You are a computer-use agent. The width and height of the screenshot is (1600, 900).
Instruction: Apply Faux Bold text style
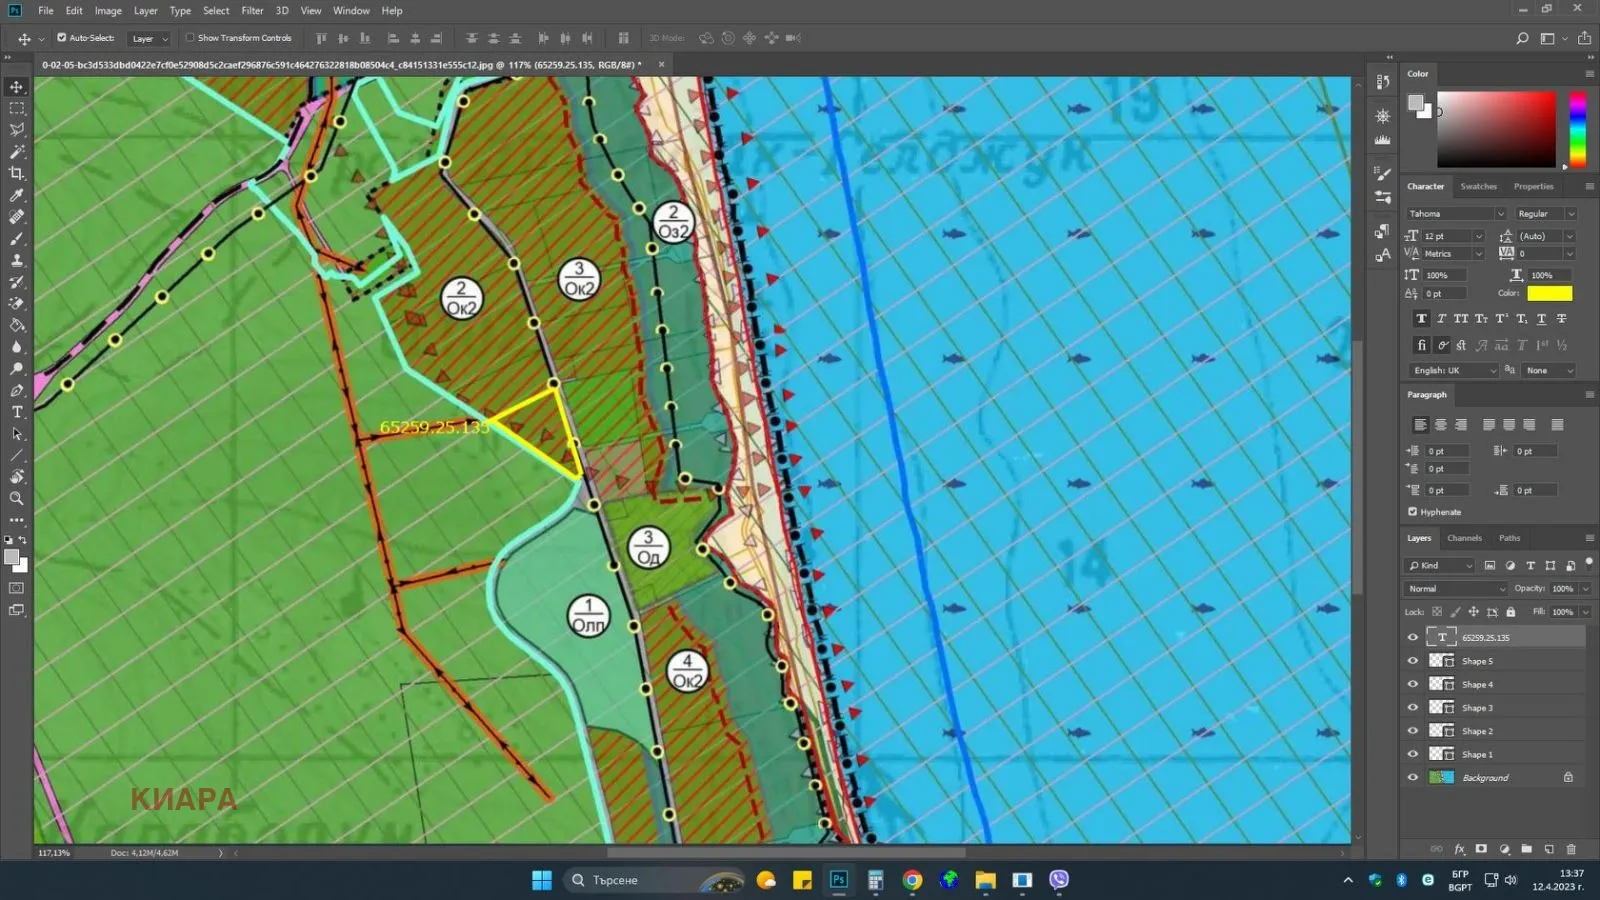click(x=1421, y=319)
